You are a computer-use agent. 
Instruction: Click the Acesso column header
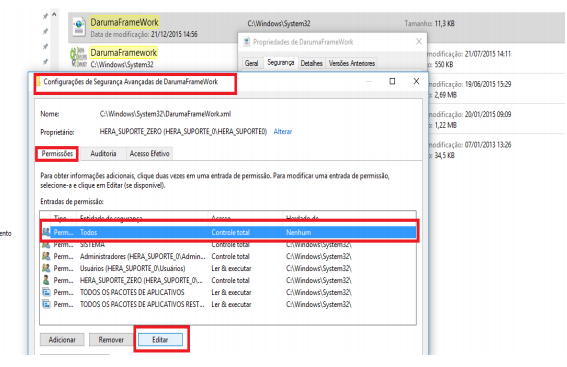pos(221,217)
